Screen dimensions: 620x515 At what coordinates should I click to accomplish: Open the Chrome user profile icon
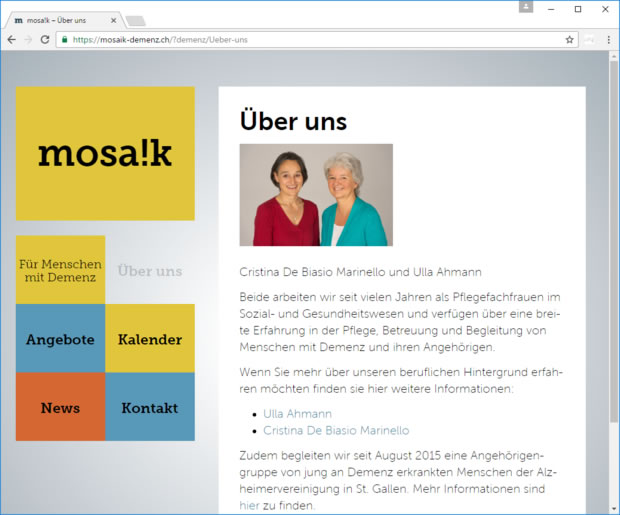click(x=526, y=7)
